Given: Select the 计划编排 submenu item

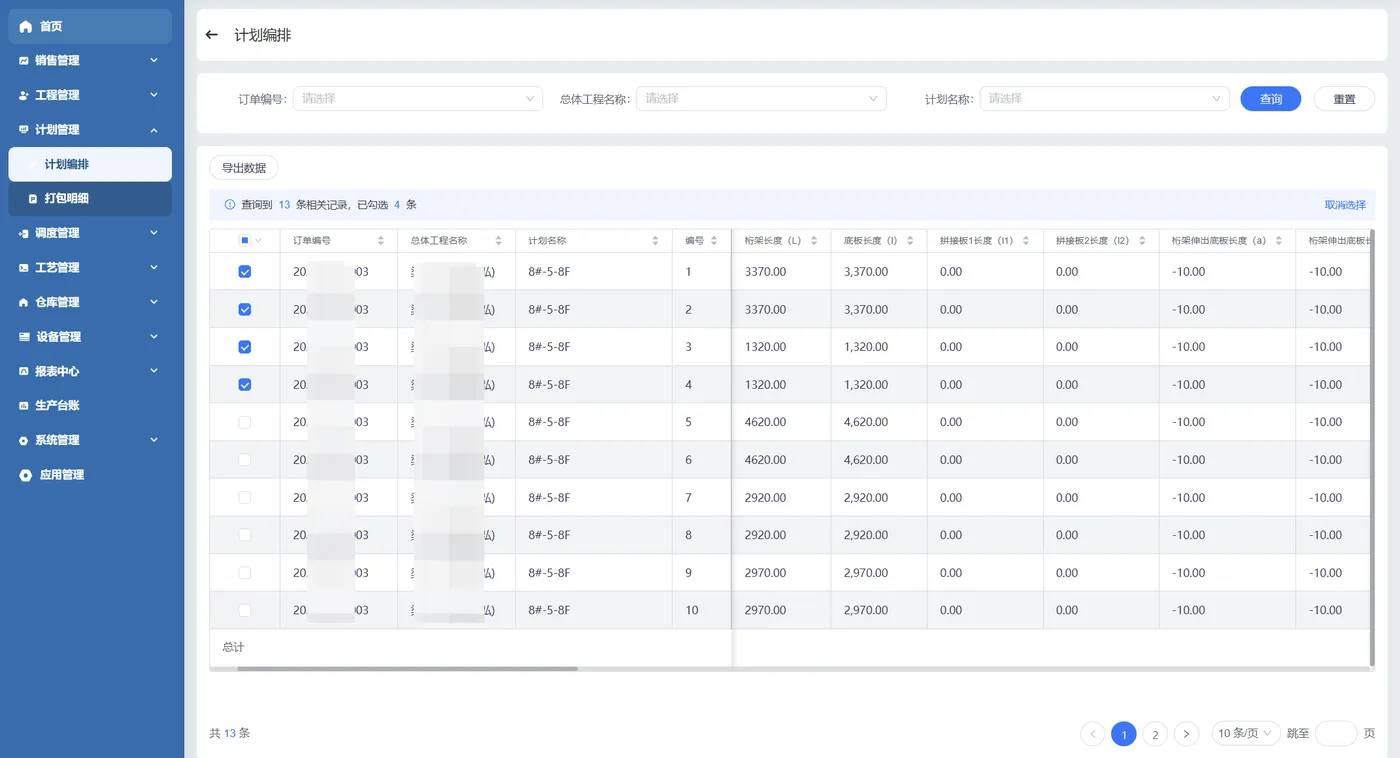Looking at the screenshot, I should [90, 165].
